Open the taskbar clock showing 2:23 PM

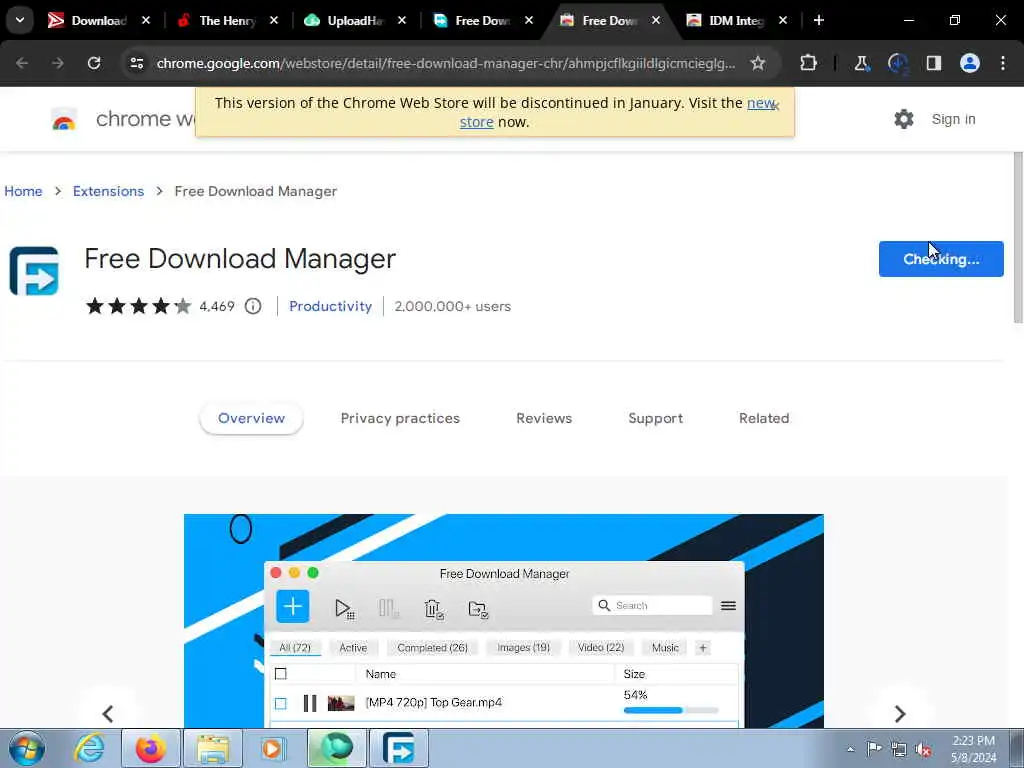tap(973, 749)
